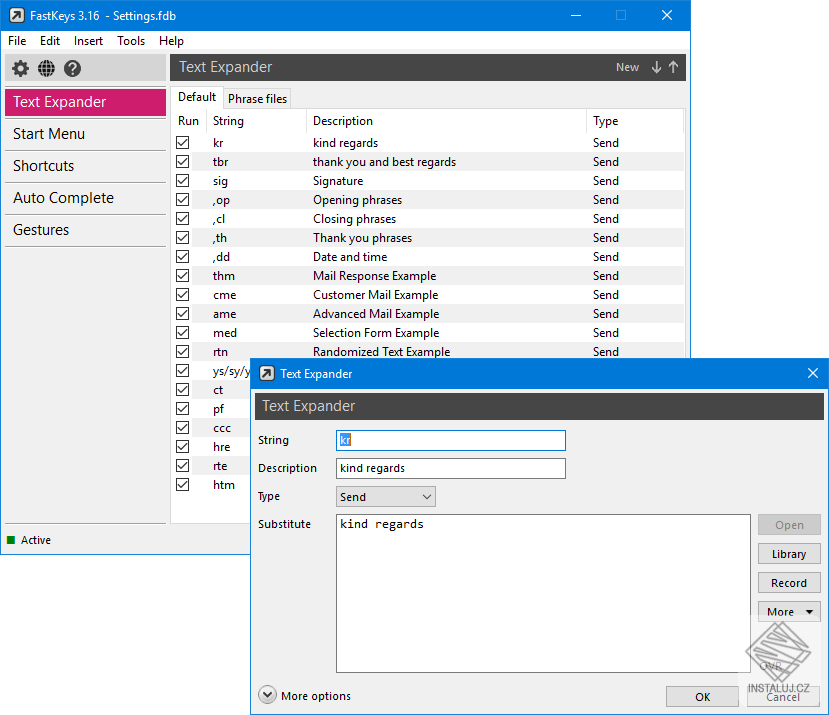Image resolution: width=829 pixels, height=715 pixels.
Task: Click the FastKeys app icon in title bar
Action: coord(16,15)
